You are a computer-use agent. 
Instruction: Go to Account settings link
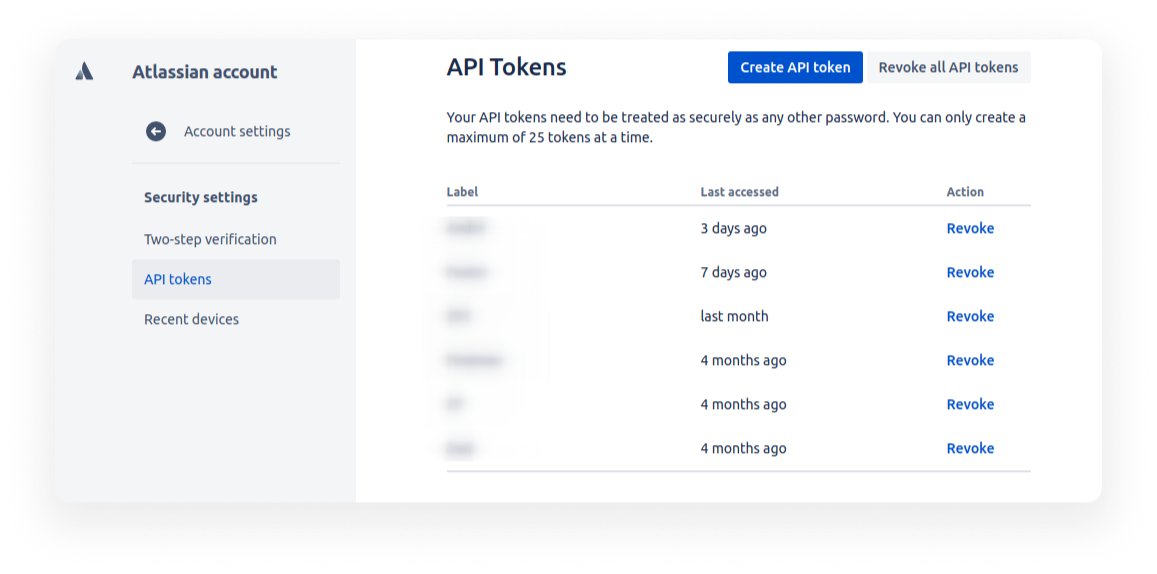pos(237,131)
